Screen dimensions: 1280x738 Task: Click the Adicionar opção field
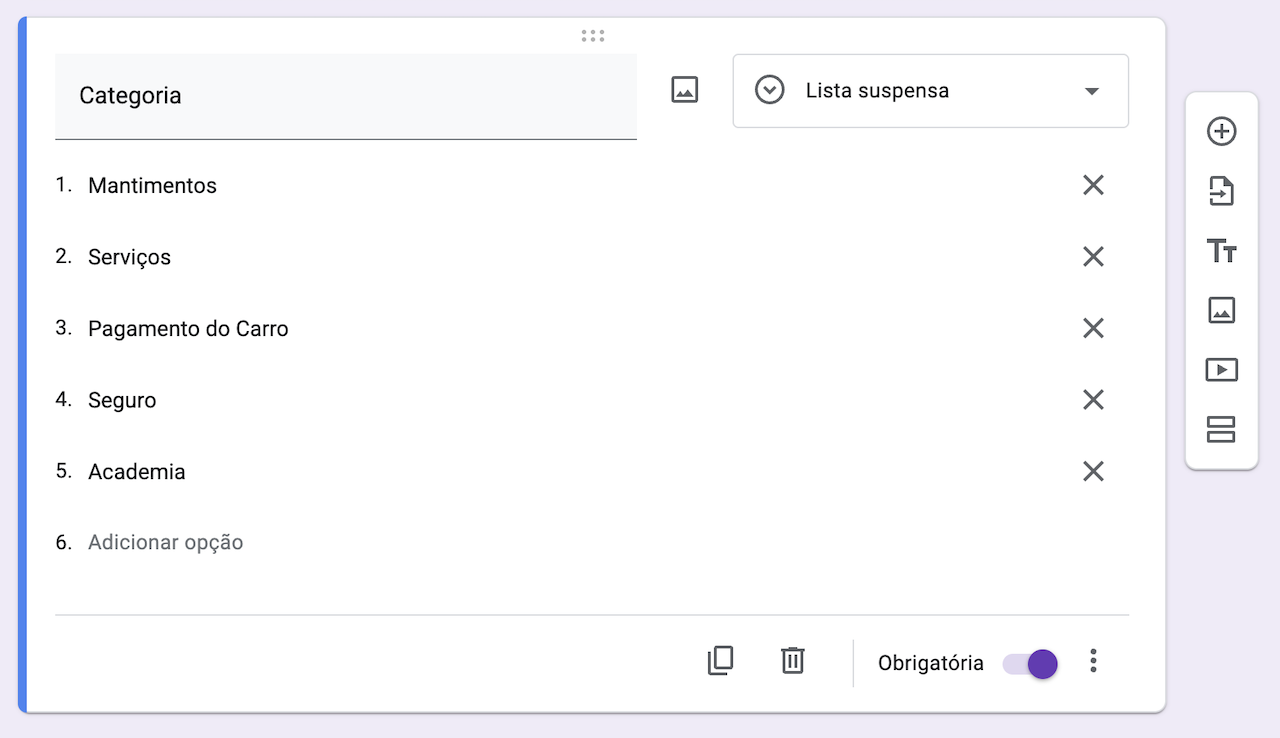coord(166,543)
